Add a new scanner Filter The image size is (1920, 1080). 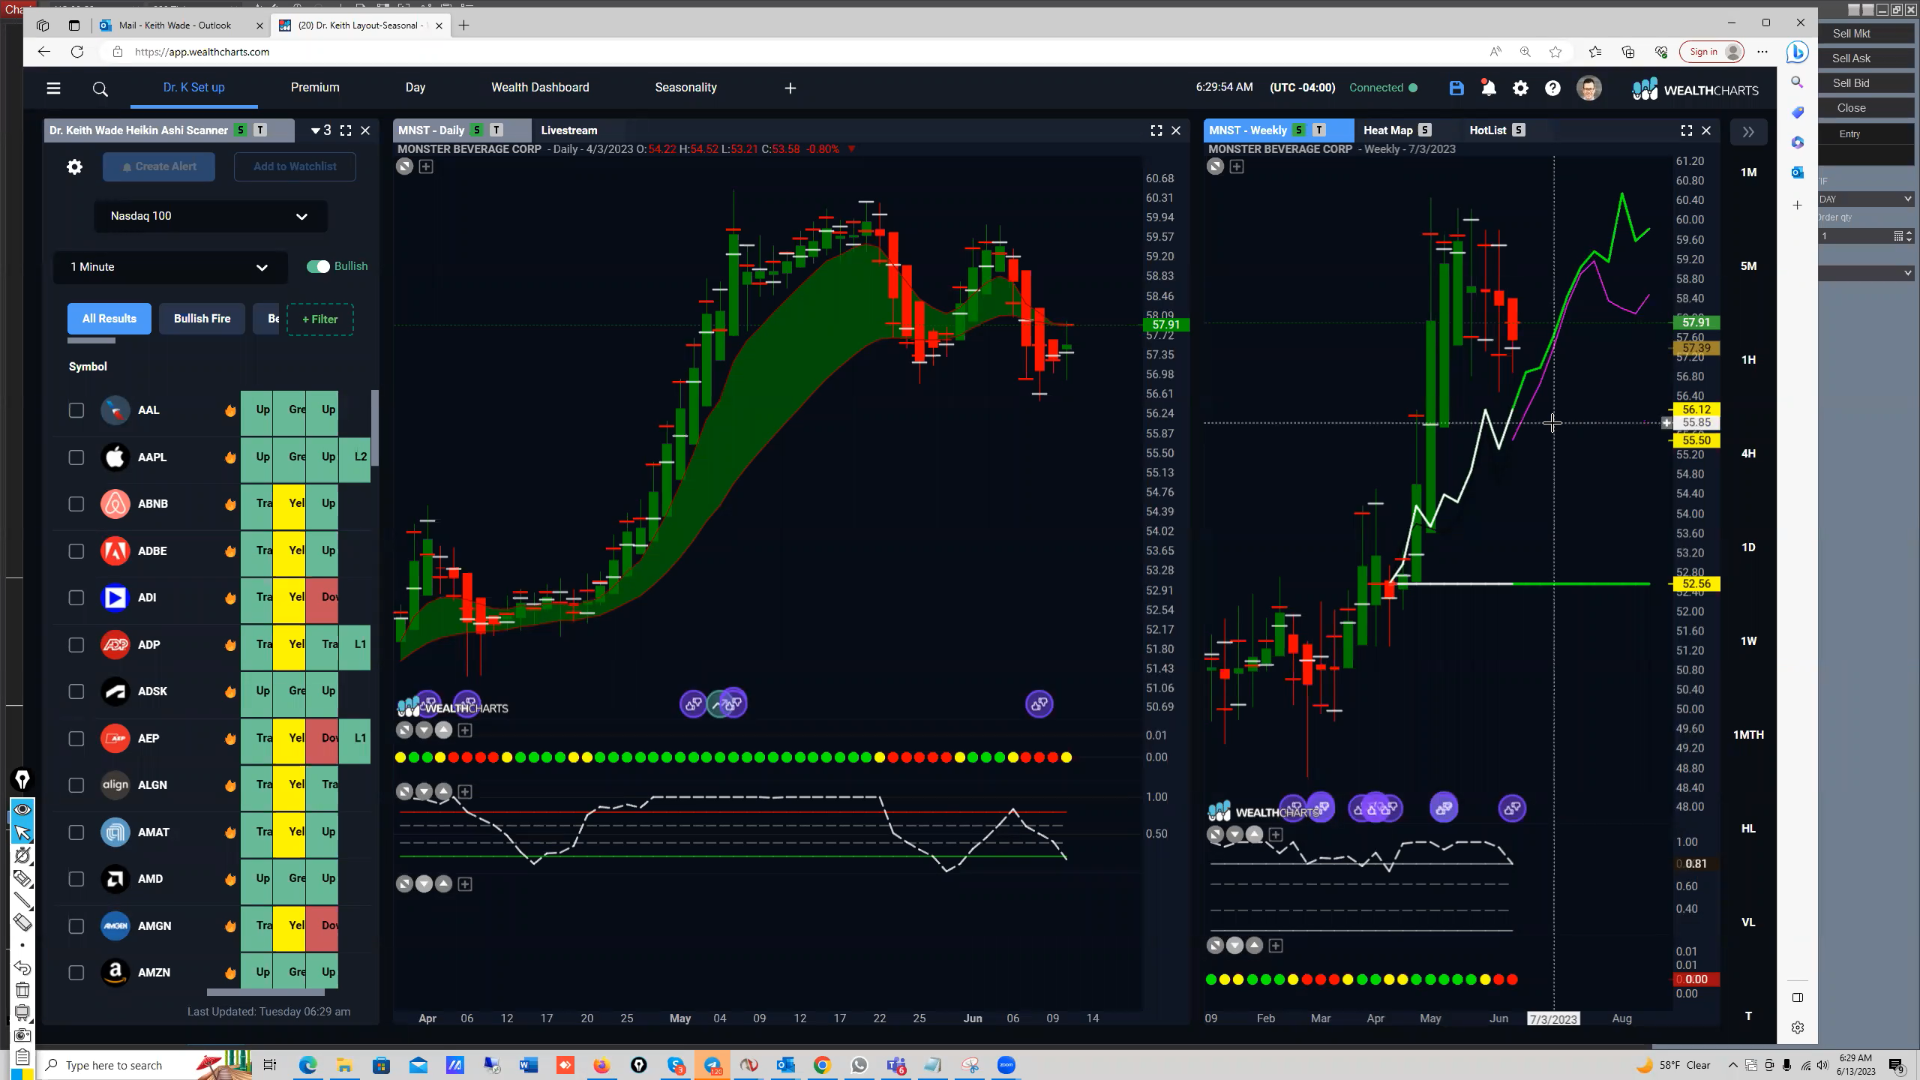click(x=320, y=319)
